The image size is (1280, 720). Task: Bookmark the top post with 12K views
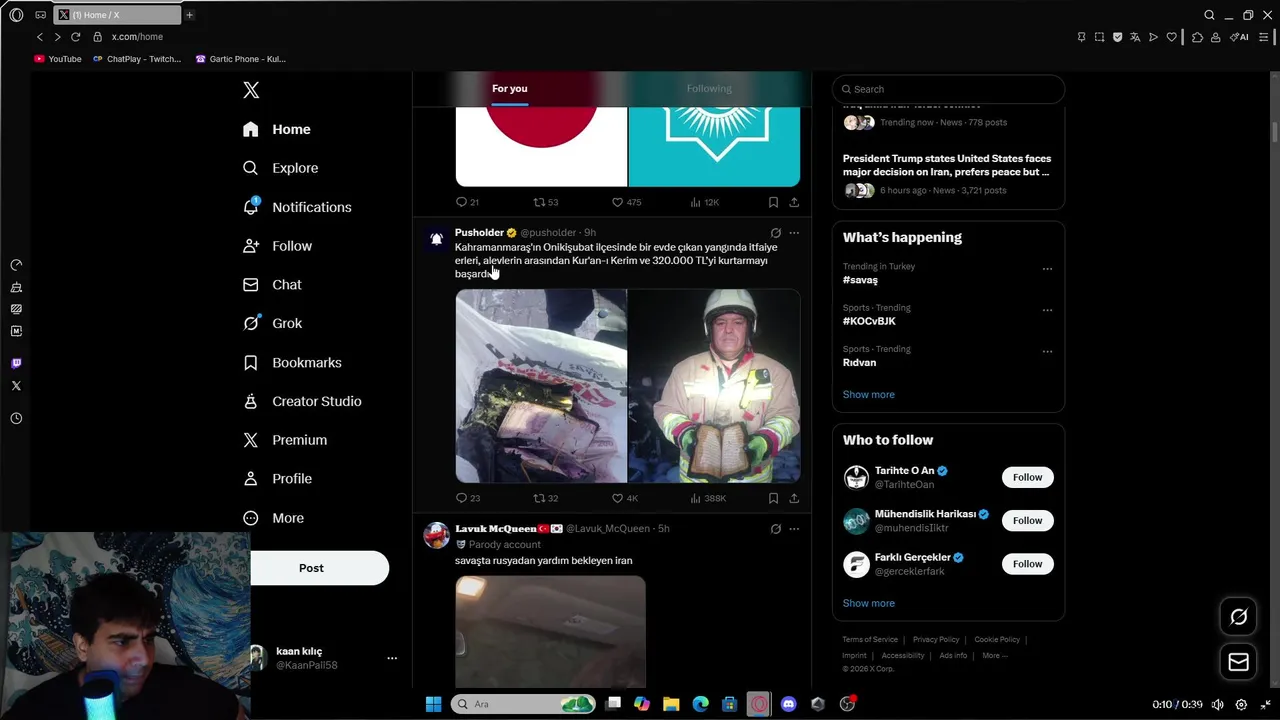773,202
